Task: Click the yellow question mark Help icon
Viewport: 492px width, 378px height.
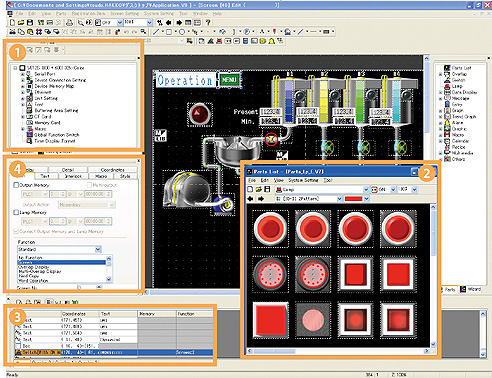Action: (x=208, y=22)
